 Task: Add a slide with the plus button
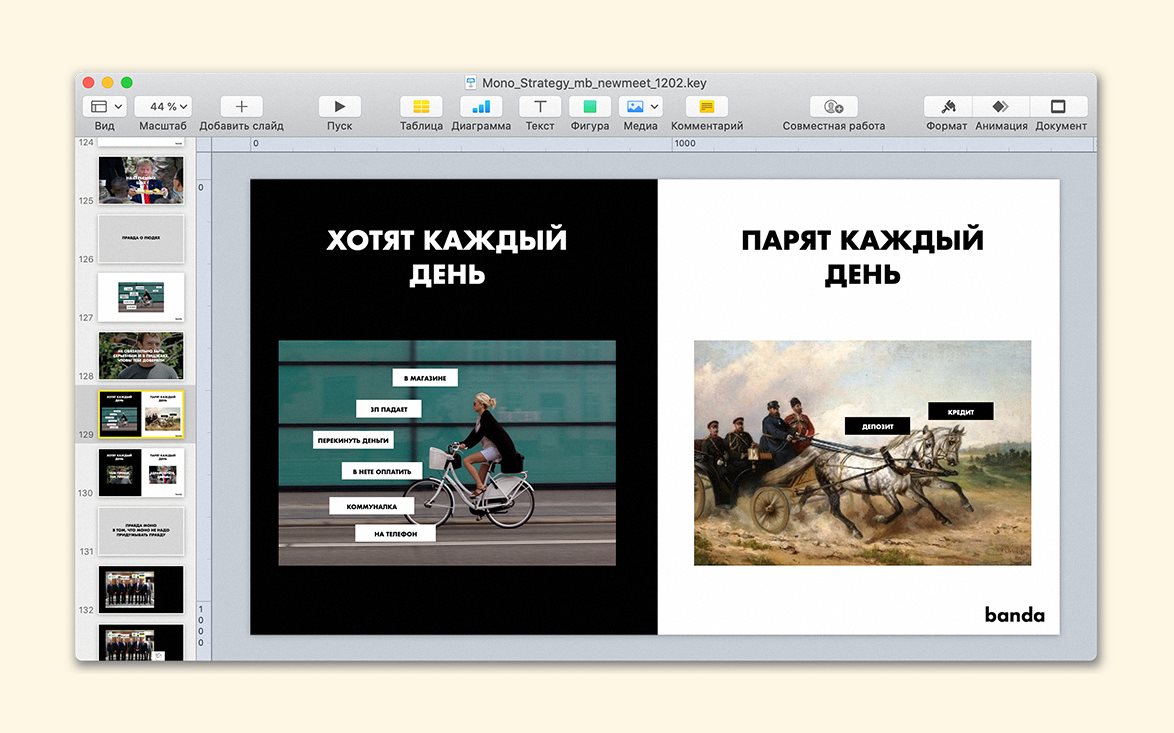coord(241,106)
